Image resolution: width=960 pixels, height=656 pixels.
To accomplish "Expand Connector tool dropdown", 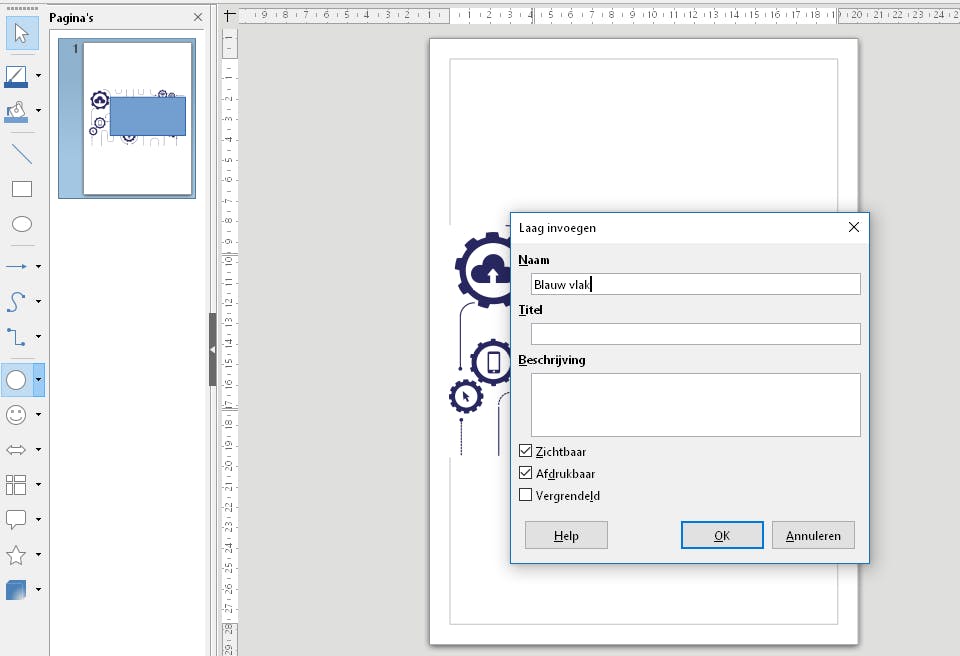I will 39,336.
